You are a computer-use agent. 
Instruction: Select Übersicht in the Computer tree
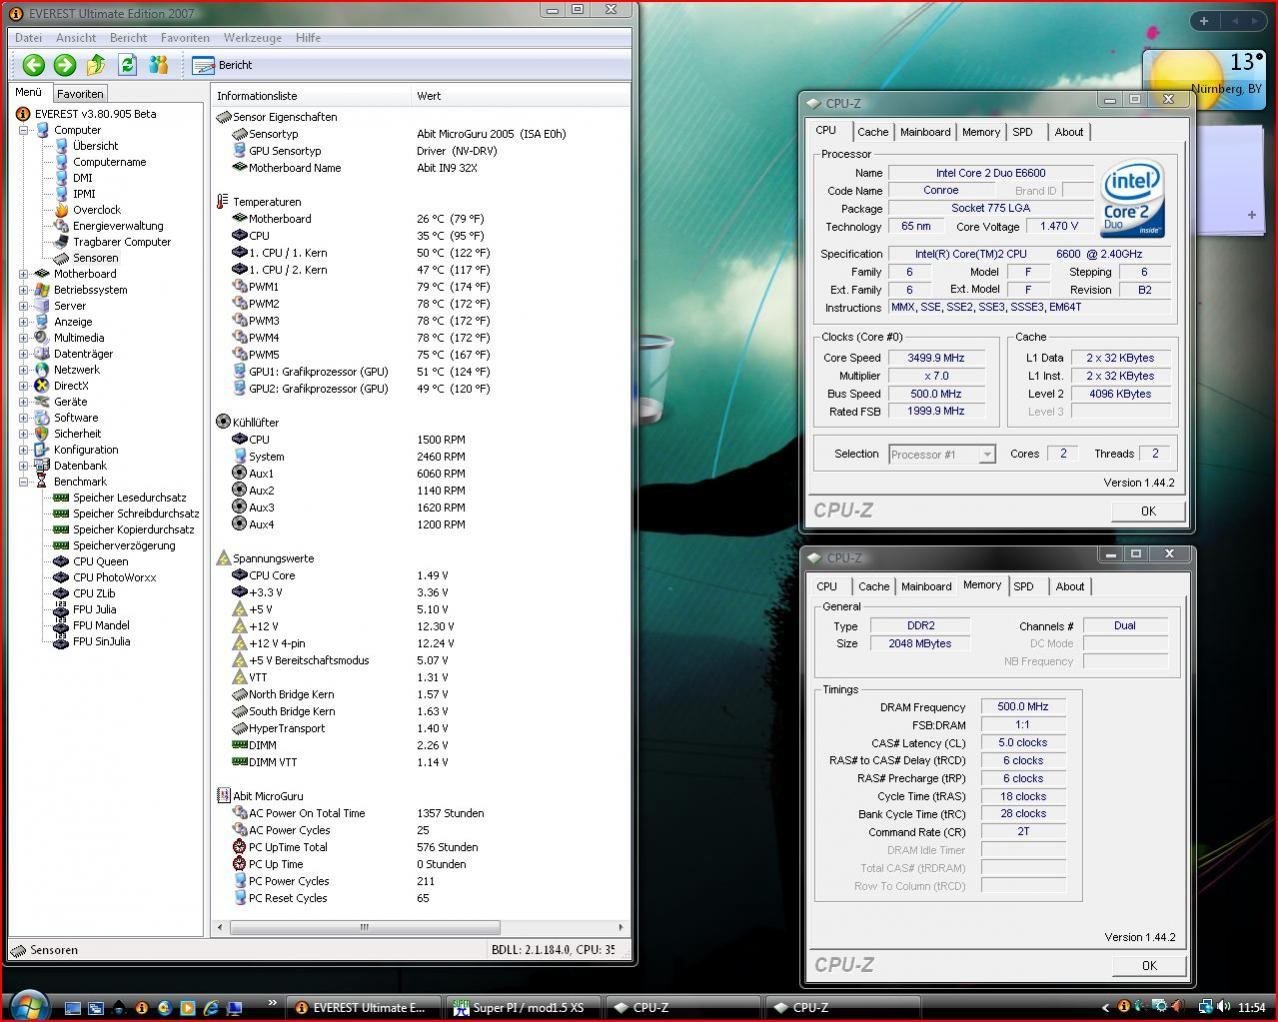(95, 146)
